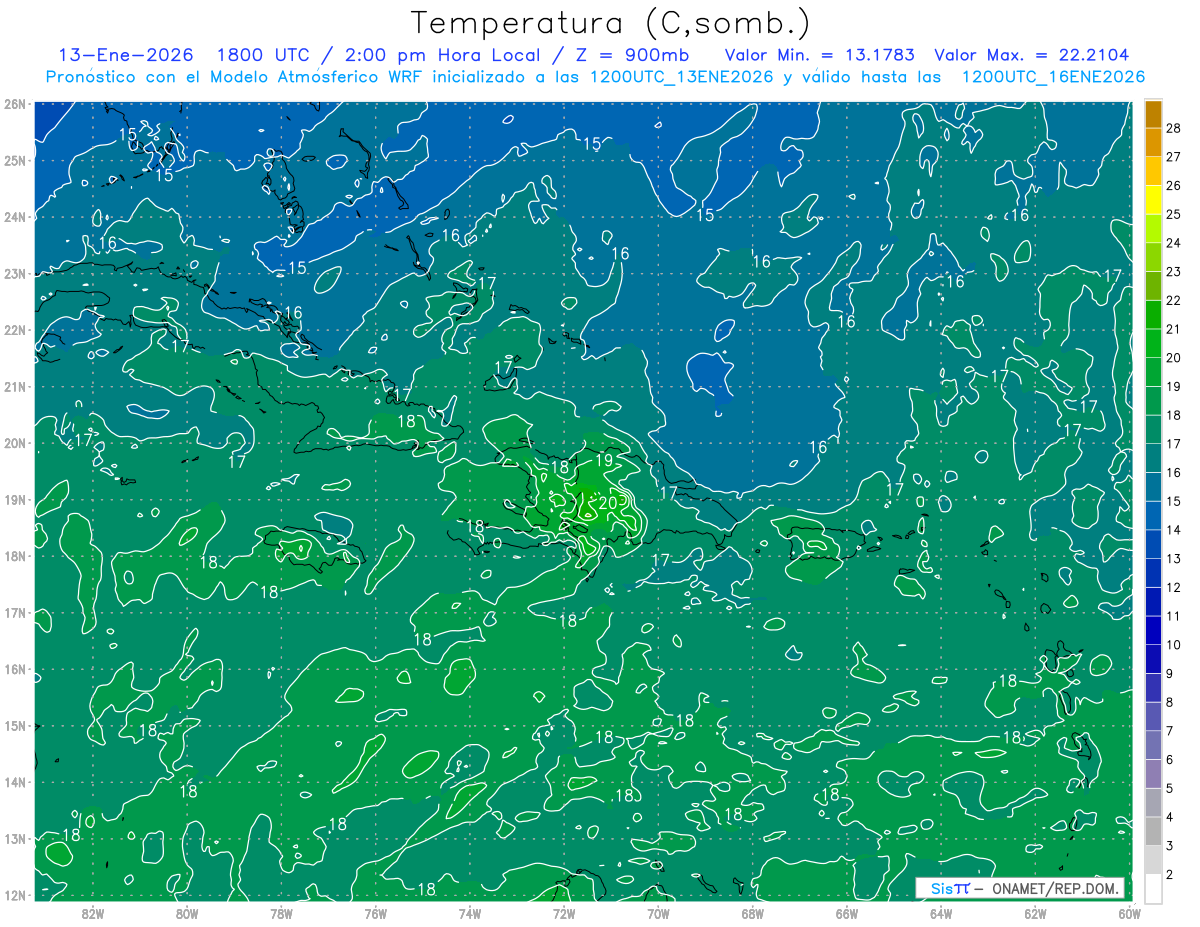This screenshot has height=927, width=1200.
Task: Click the 15N latitude axis label
Action: pyautogui.click(x=15, y=725)
